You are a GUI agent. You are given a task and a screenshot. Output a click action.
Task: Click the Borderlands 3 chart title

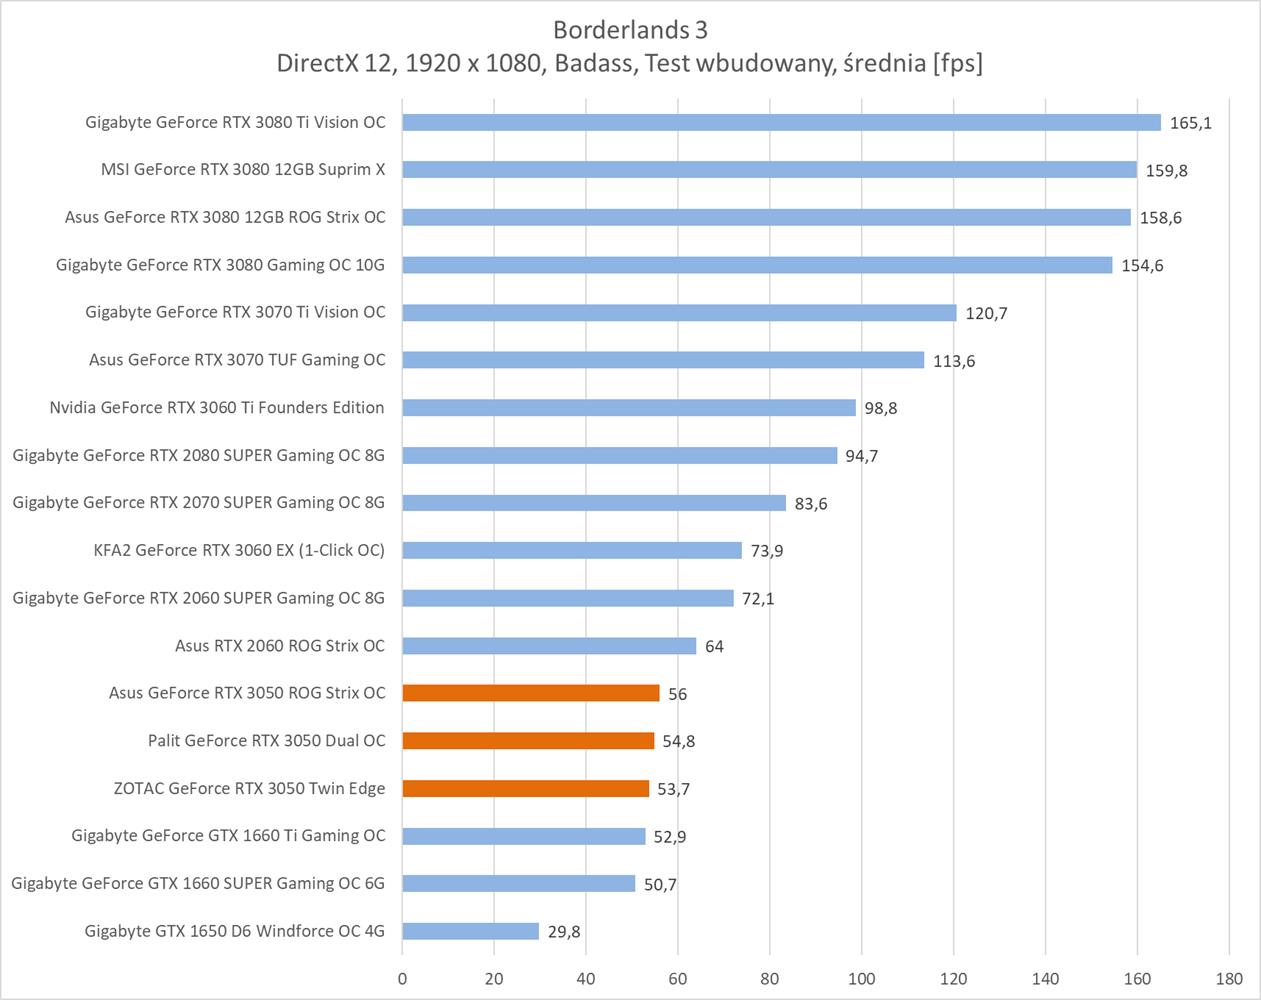click(629, 29)
